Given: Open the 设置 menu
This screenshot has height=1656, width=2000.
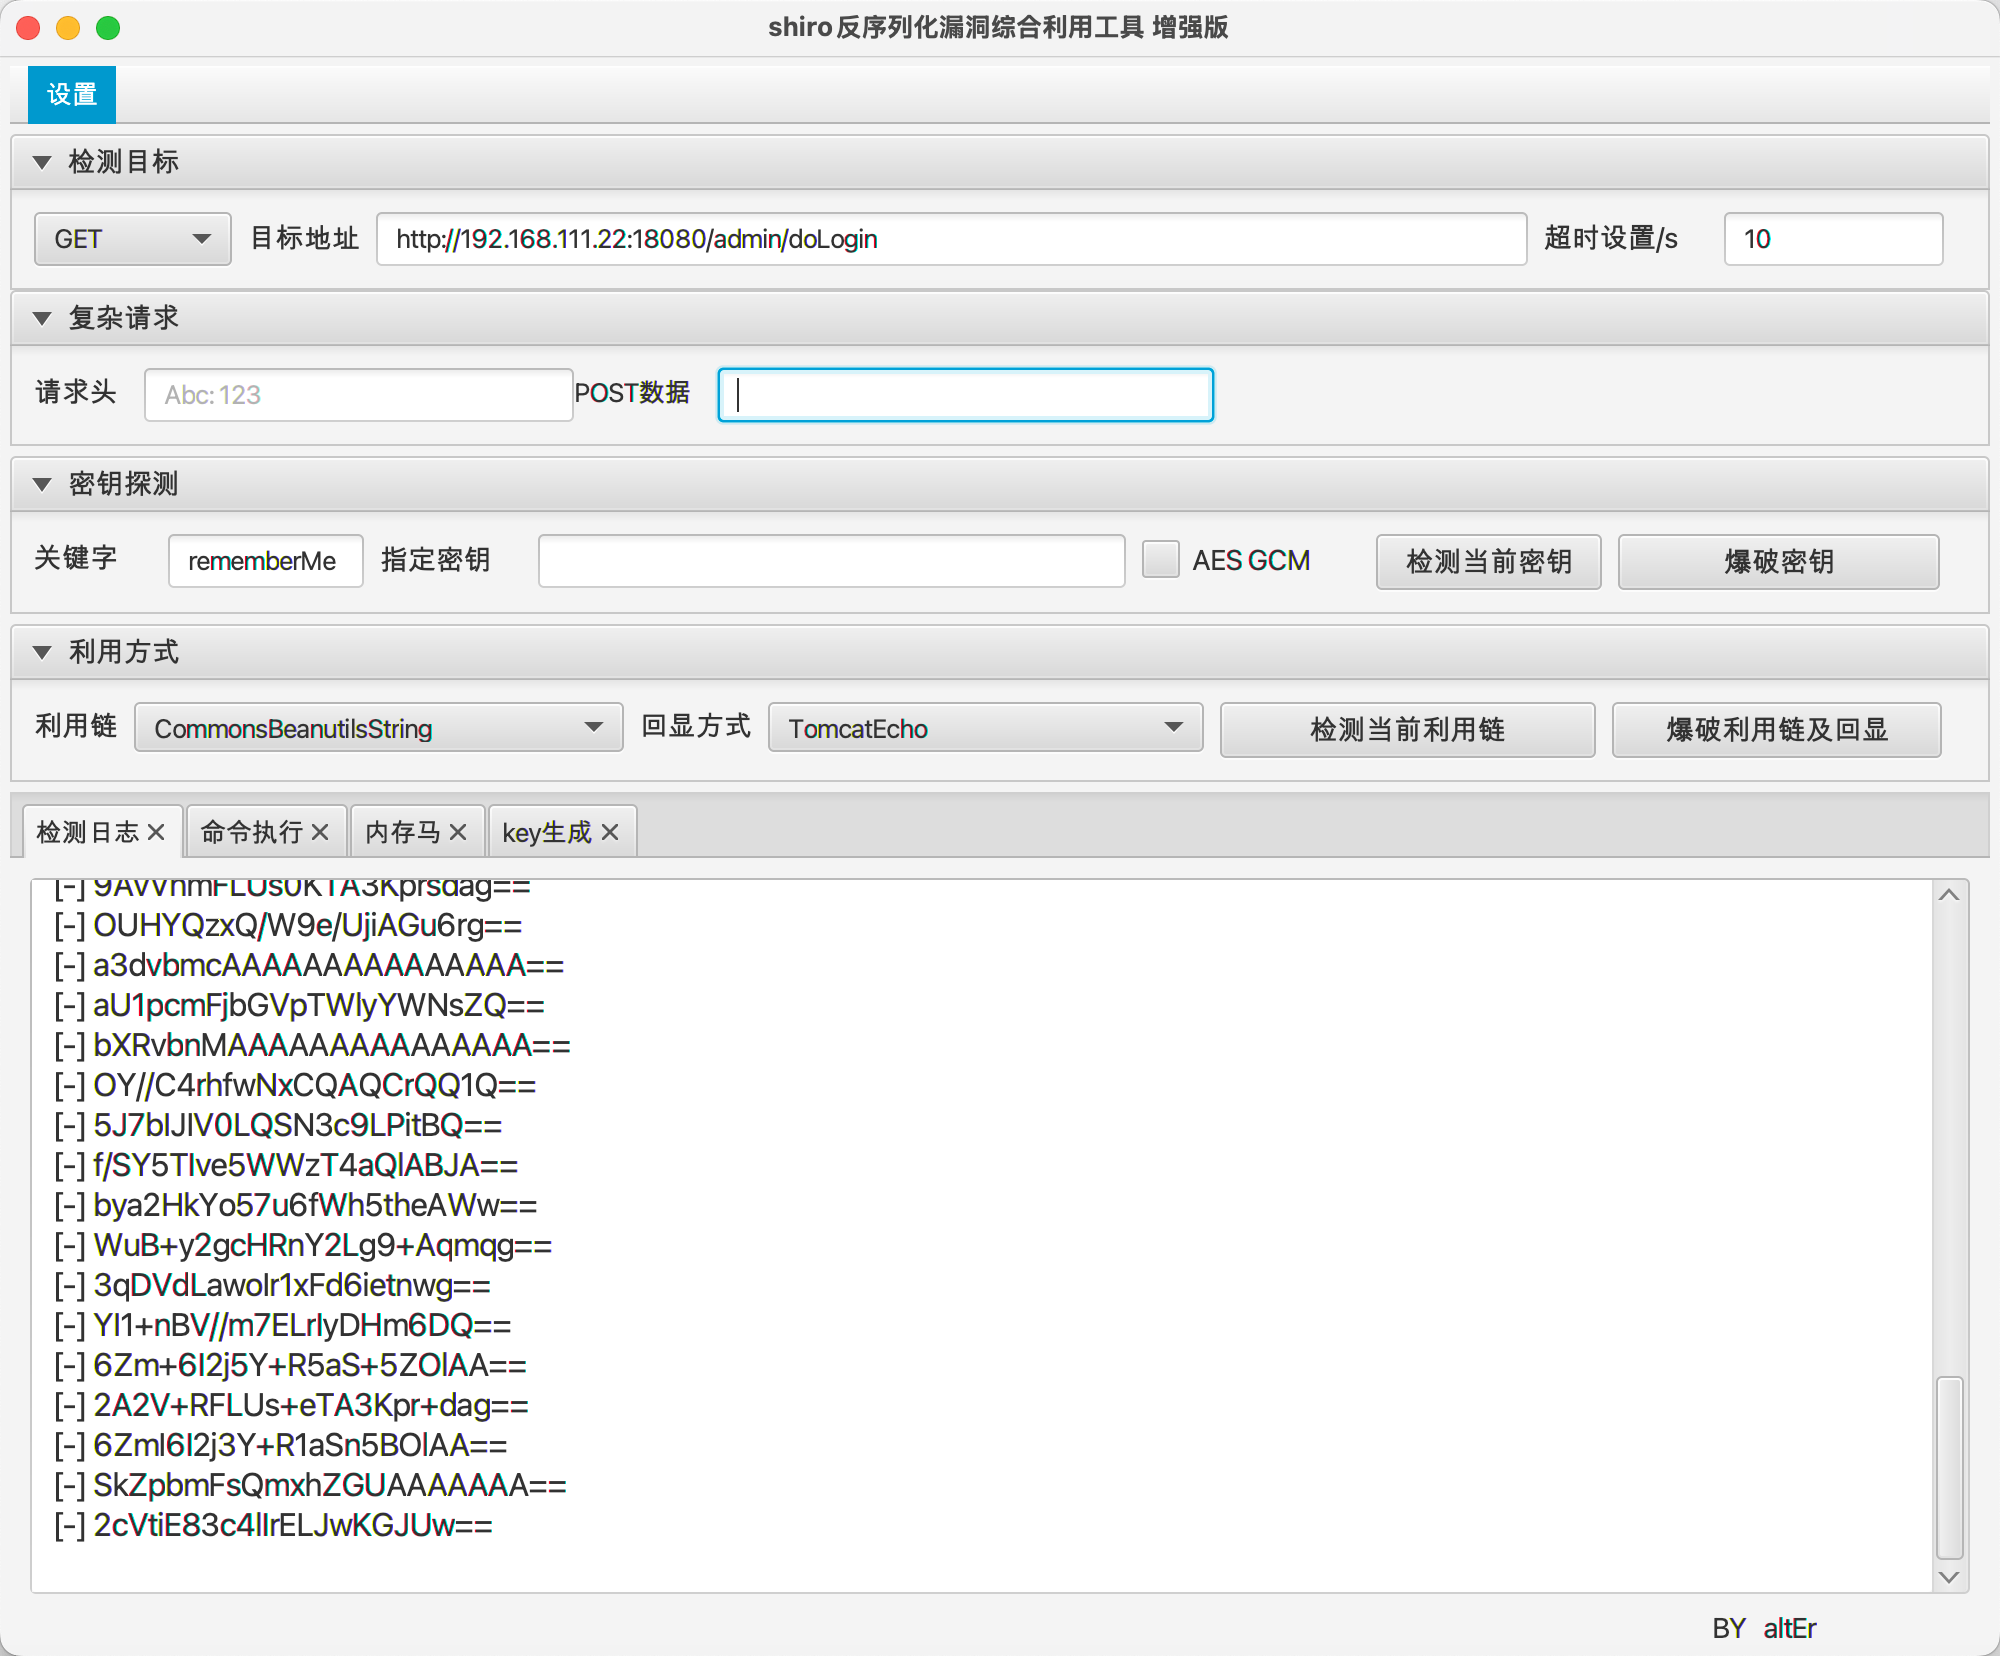Looking at the screenshot, I should [x=72, y=95].
